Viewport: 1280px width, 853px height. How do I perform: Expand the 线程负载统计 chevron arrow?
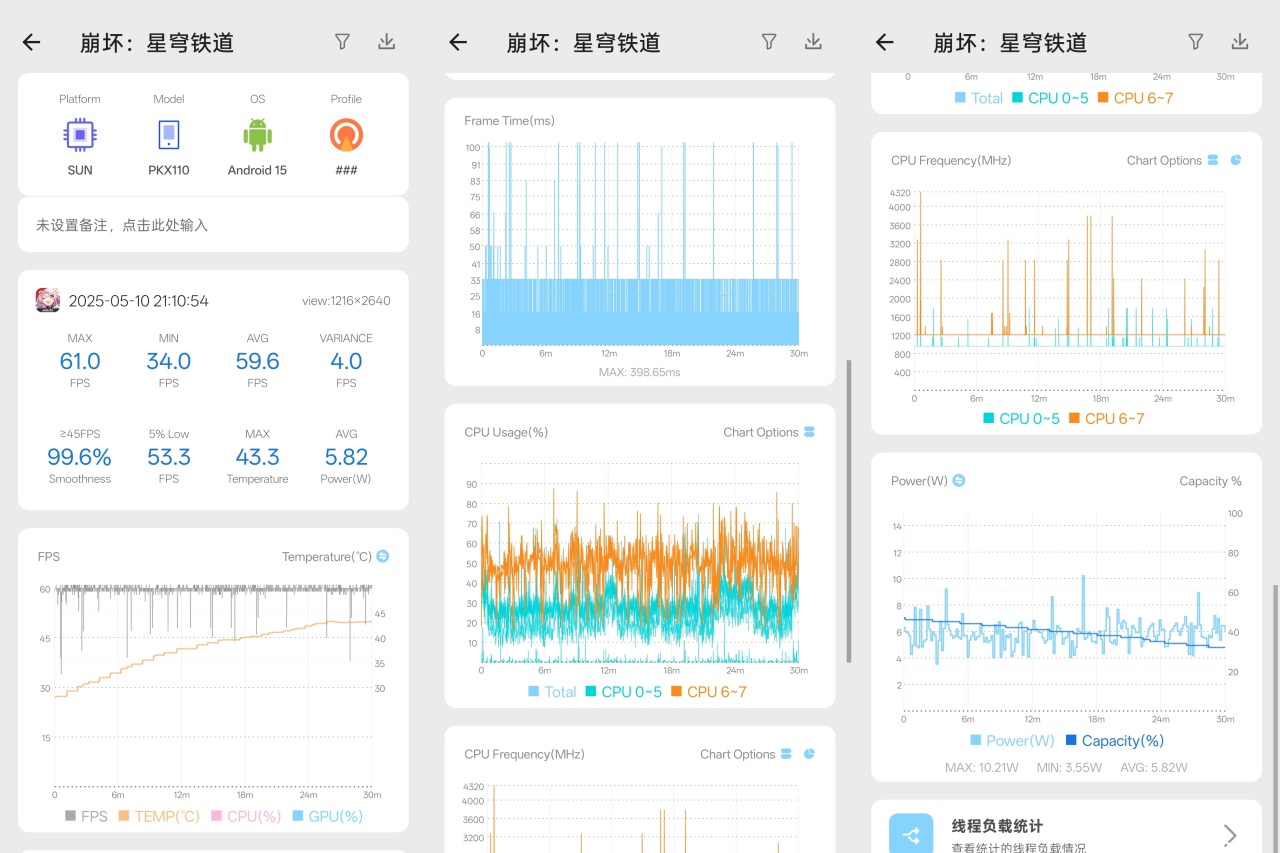tap(1230, 836)
